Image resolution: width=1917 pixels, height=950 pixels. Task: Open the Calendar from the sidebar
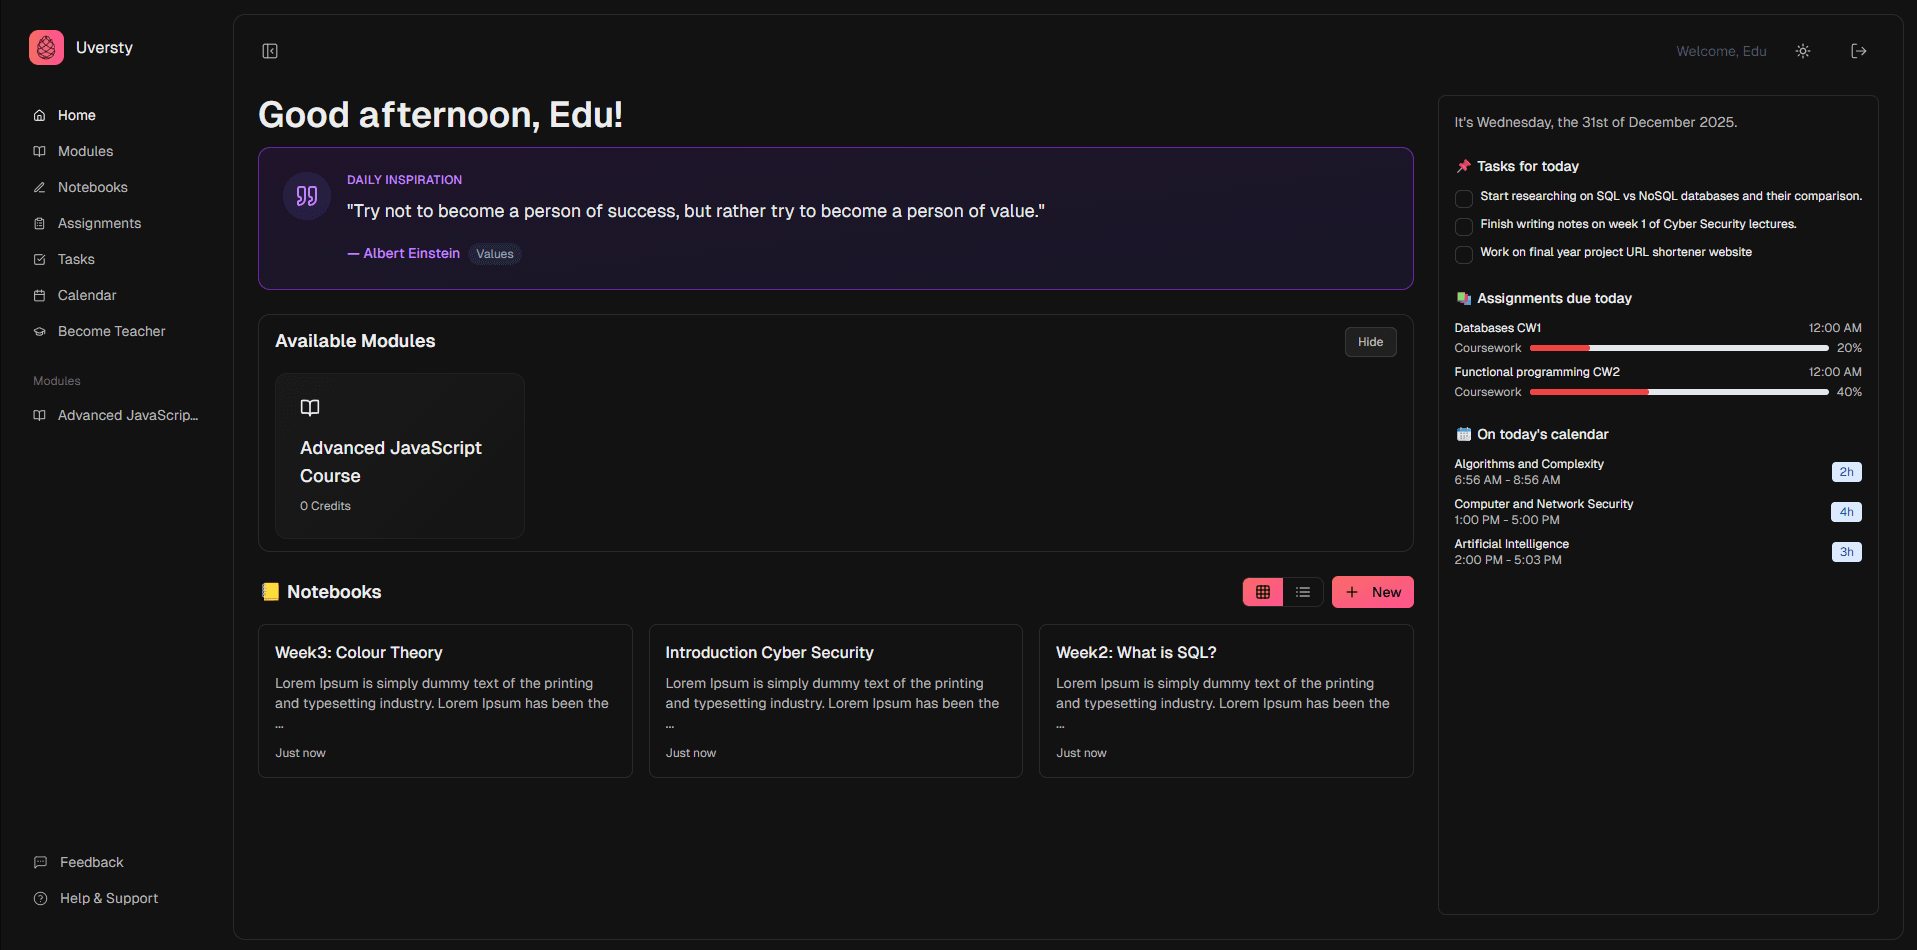85,295
